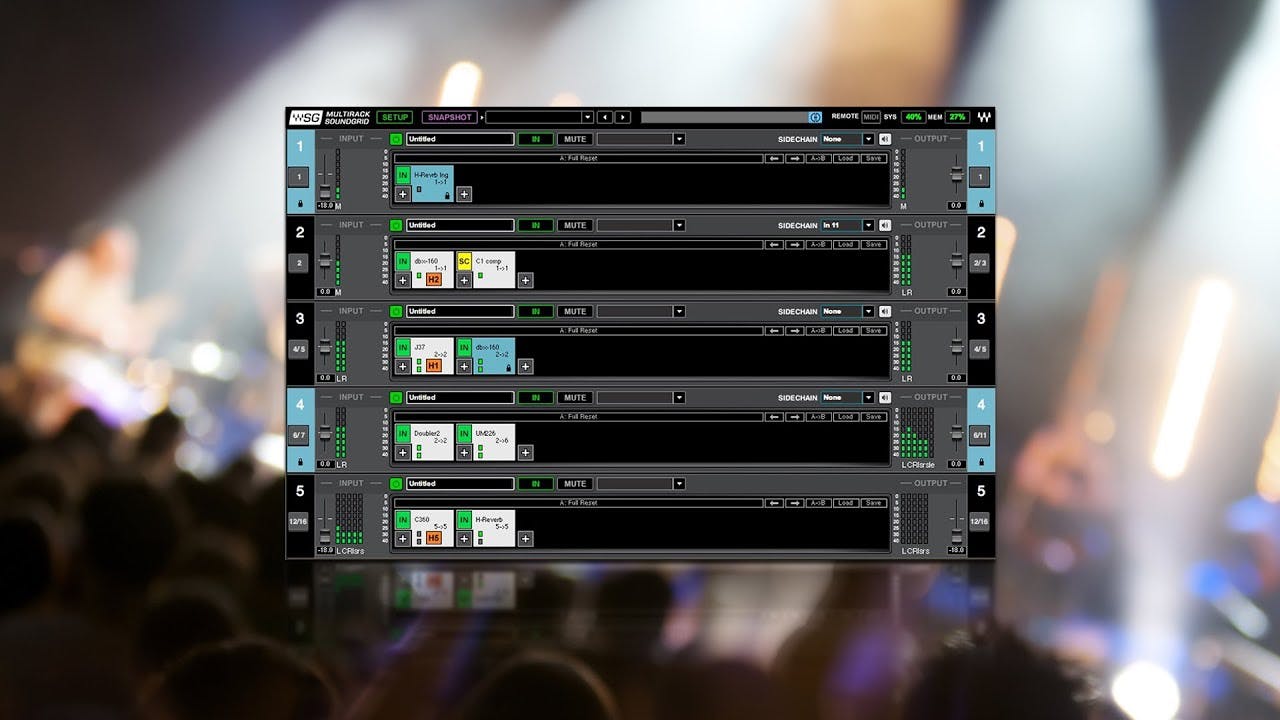Click Save preset on rack 2
The width and height of the screenshot is (1280, 720).
pyautogui.click(x=874, y=244)
